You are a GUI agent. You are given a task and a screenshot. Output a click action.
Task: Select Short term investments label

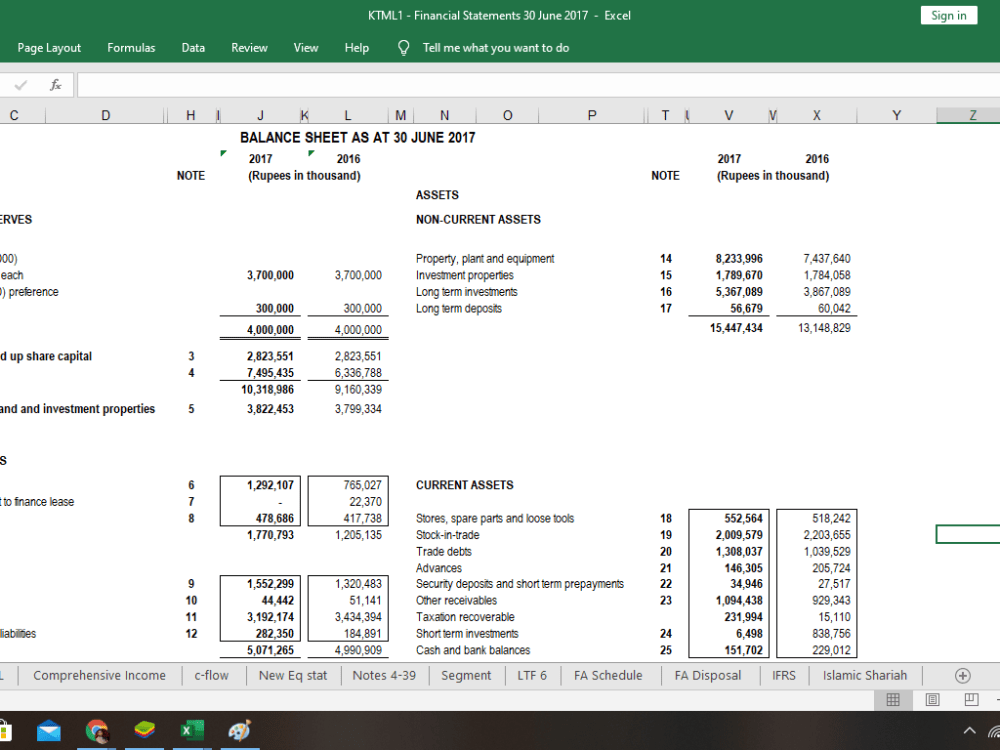pyautogui.click(x=467, y=633)
